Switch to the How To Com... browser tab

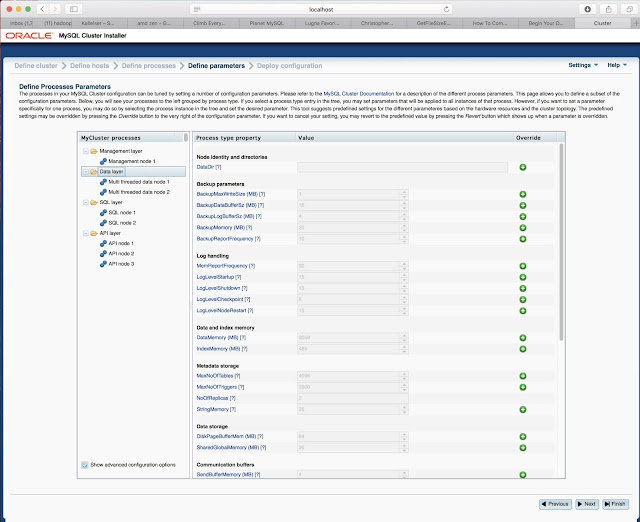[490, 23]
